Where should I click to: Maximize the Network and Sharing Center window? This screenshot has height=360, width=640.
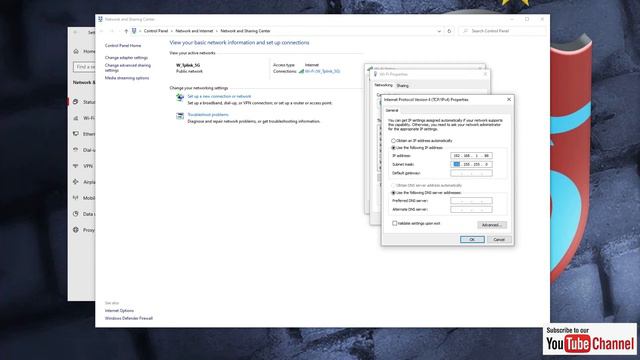pos(527,19)
